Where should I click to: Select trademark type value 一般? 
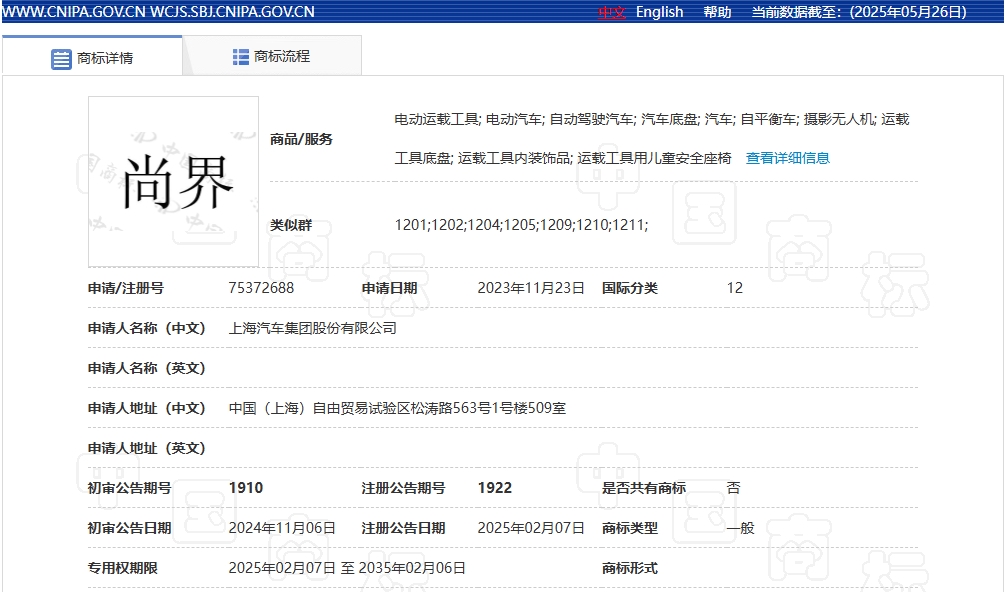pyautogui.click(x=740, y=528)
